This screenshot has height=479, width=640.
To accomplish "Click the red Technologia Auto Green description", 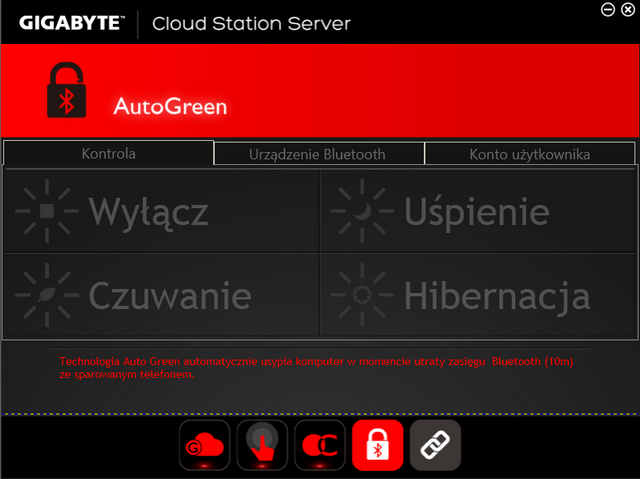I will 316,368.
